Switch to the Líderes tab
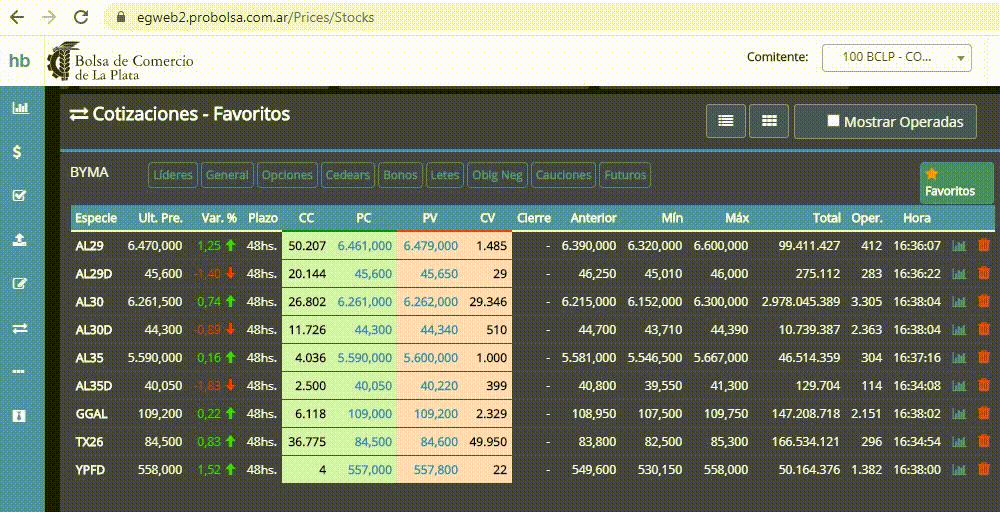Screen dimensions: 1000x512 (x=173, y=175)
